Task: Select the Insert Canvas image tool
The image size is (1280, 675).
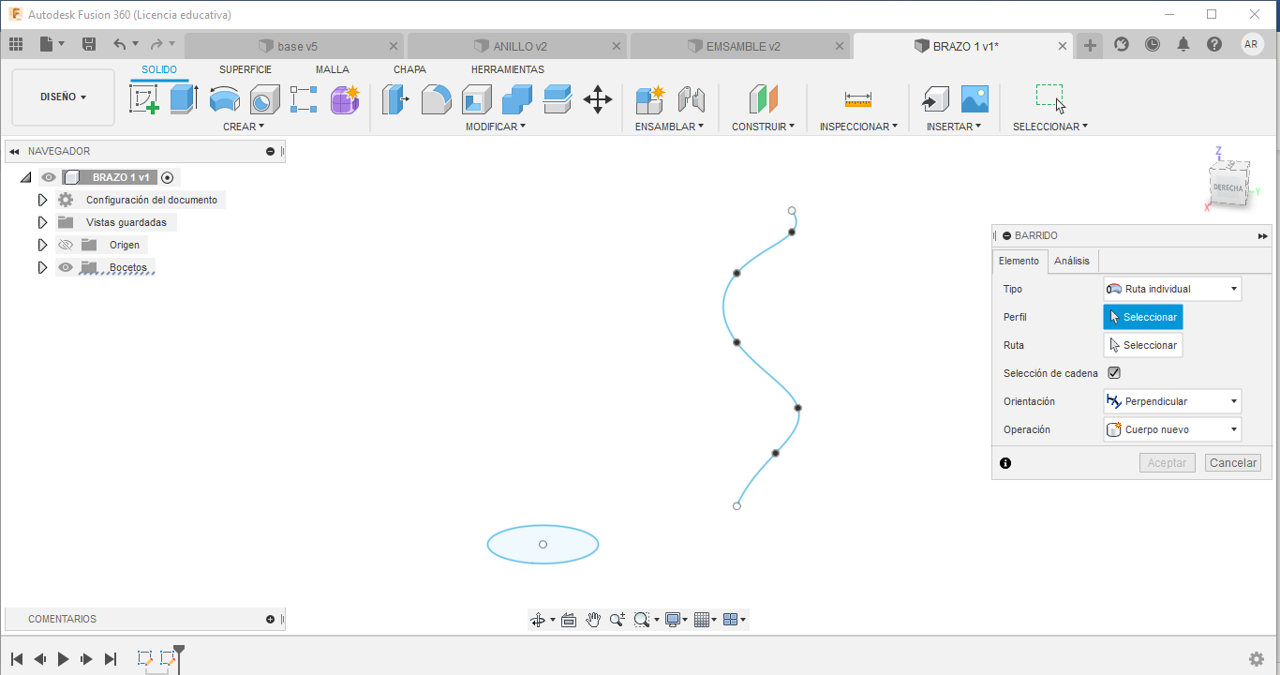Action: [x=974, y=99]
